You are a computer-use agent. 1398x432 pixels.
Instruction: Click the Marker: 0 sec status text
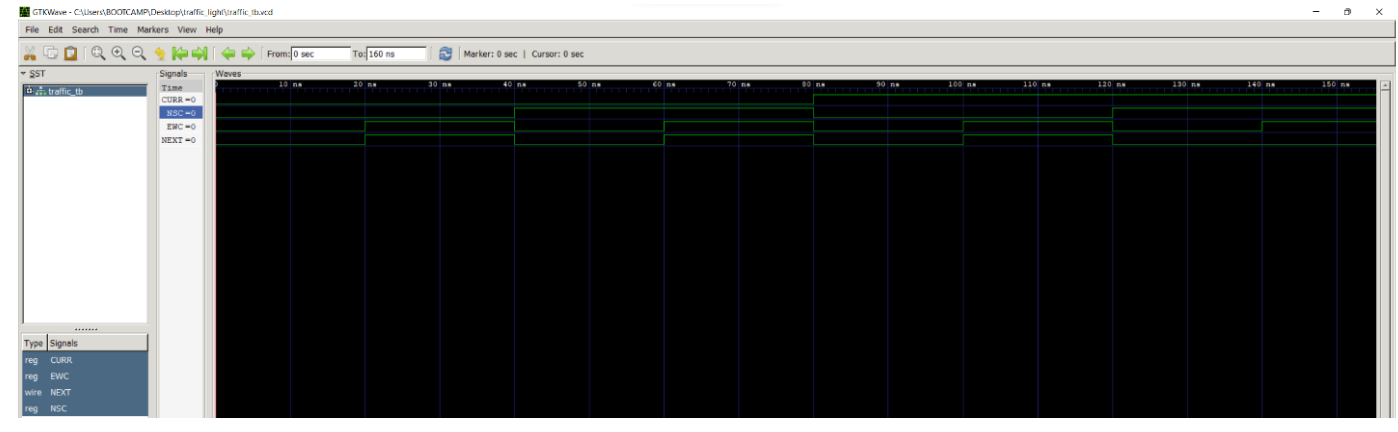coord(491,54)
